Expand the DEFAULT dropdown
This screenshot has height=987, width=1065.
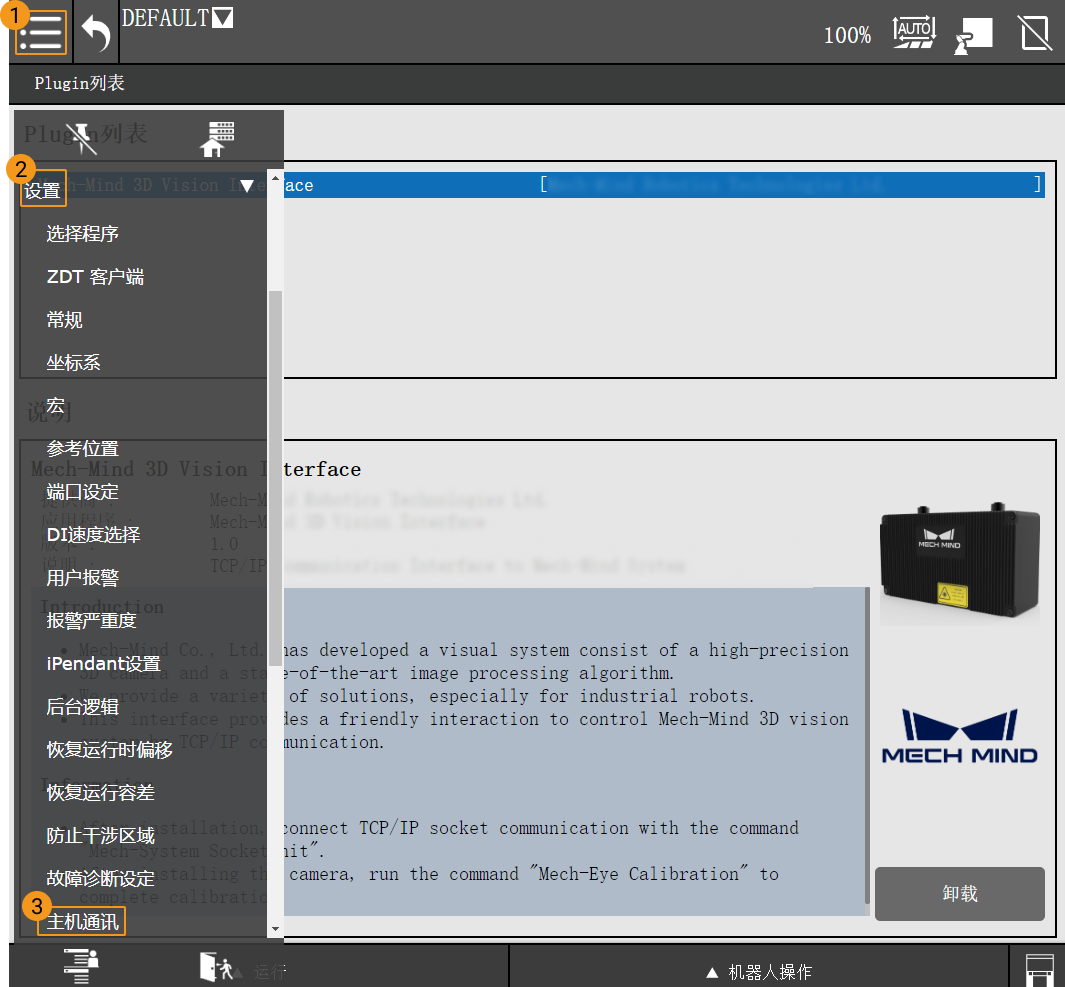click(222, 18)
